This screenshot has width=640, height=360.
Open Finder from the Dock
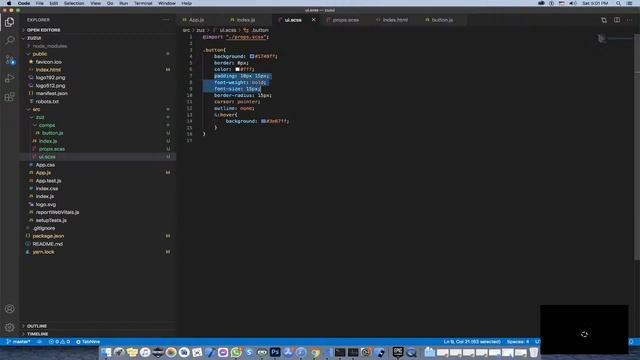coord(106,352)
